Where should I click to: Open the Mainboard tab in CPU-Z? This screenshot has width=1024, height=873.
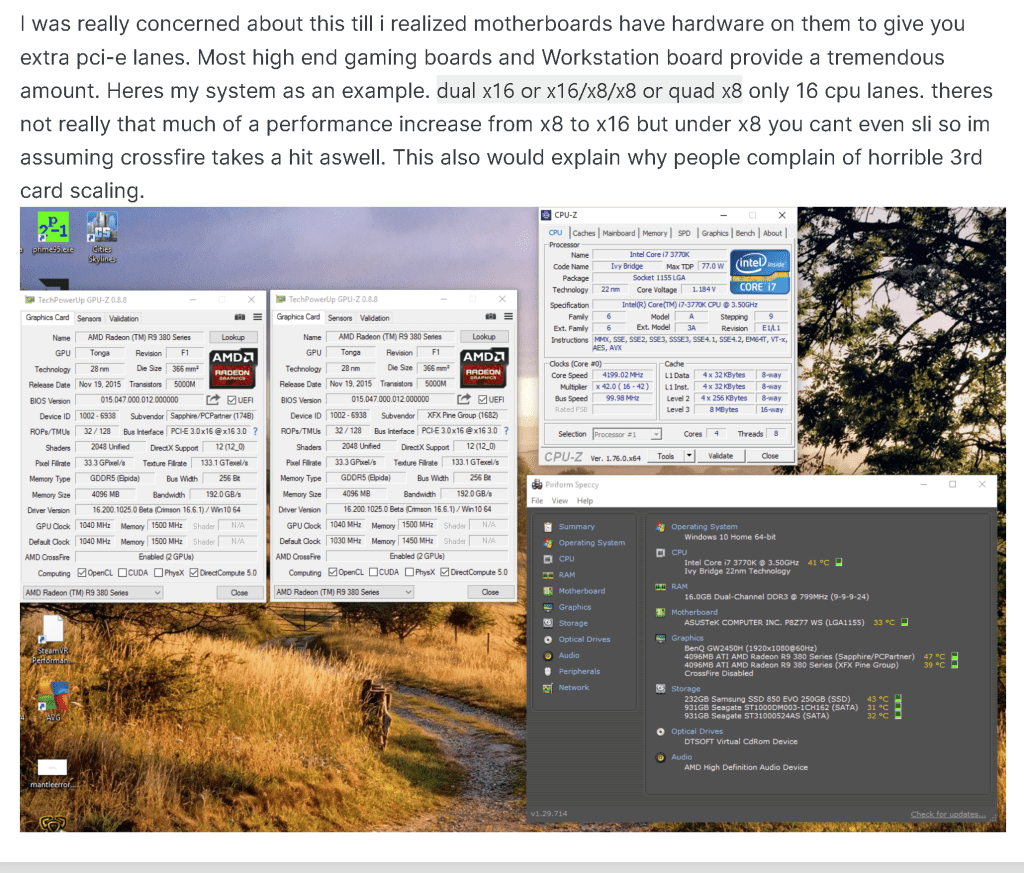[618, 233]
